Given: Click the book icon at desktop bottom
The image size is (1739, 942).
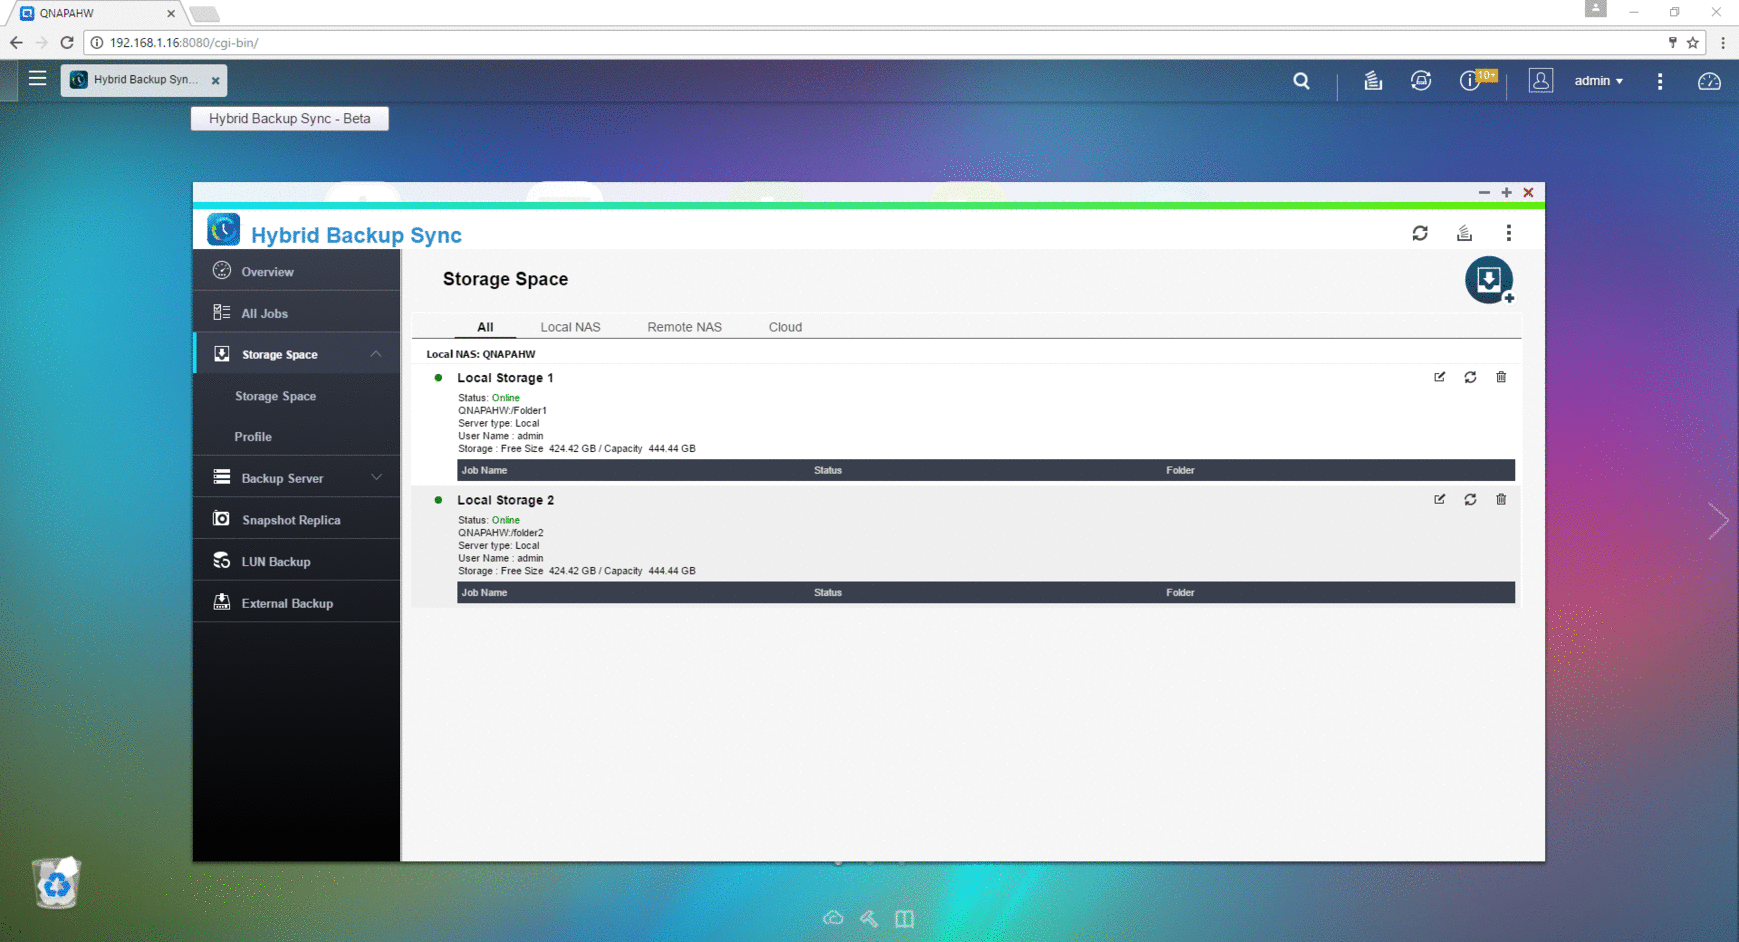Looking at the screenshot, I should (905, 918).
